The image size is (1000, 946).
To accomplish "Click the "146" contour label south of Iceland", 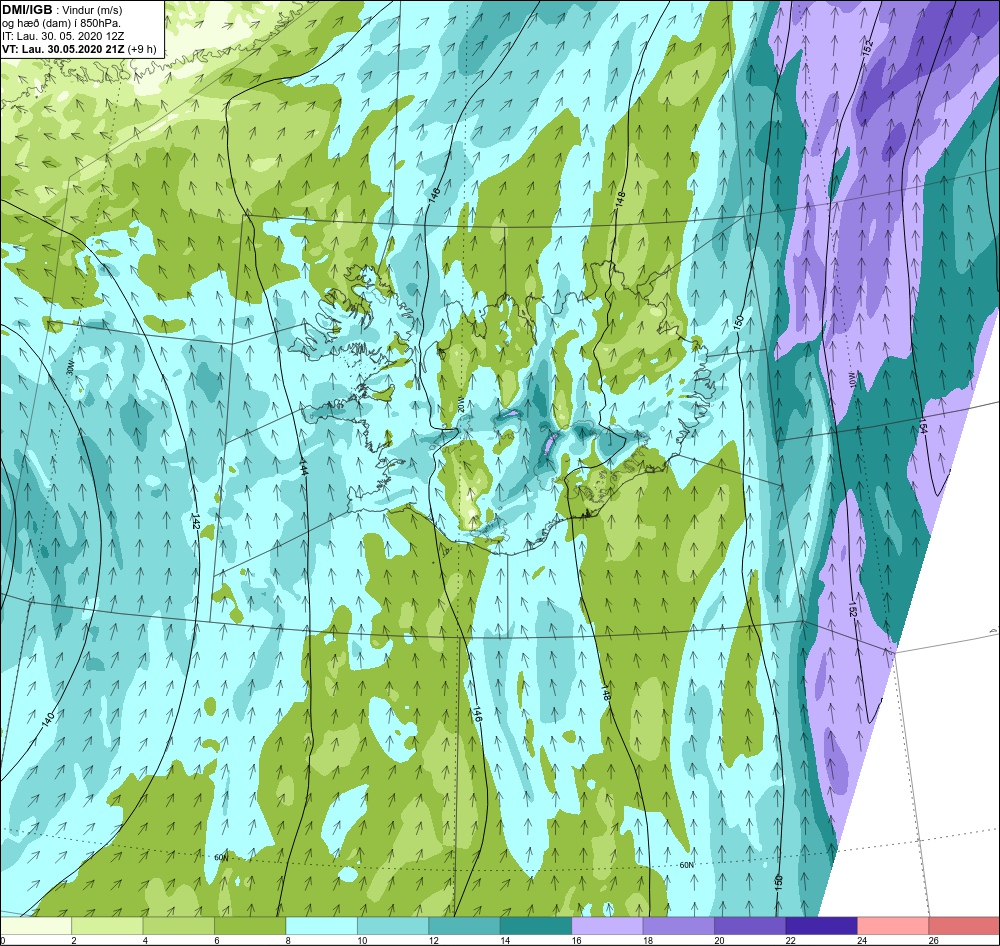I will (477, 714).
